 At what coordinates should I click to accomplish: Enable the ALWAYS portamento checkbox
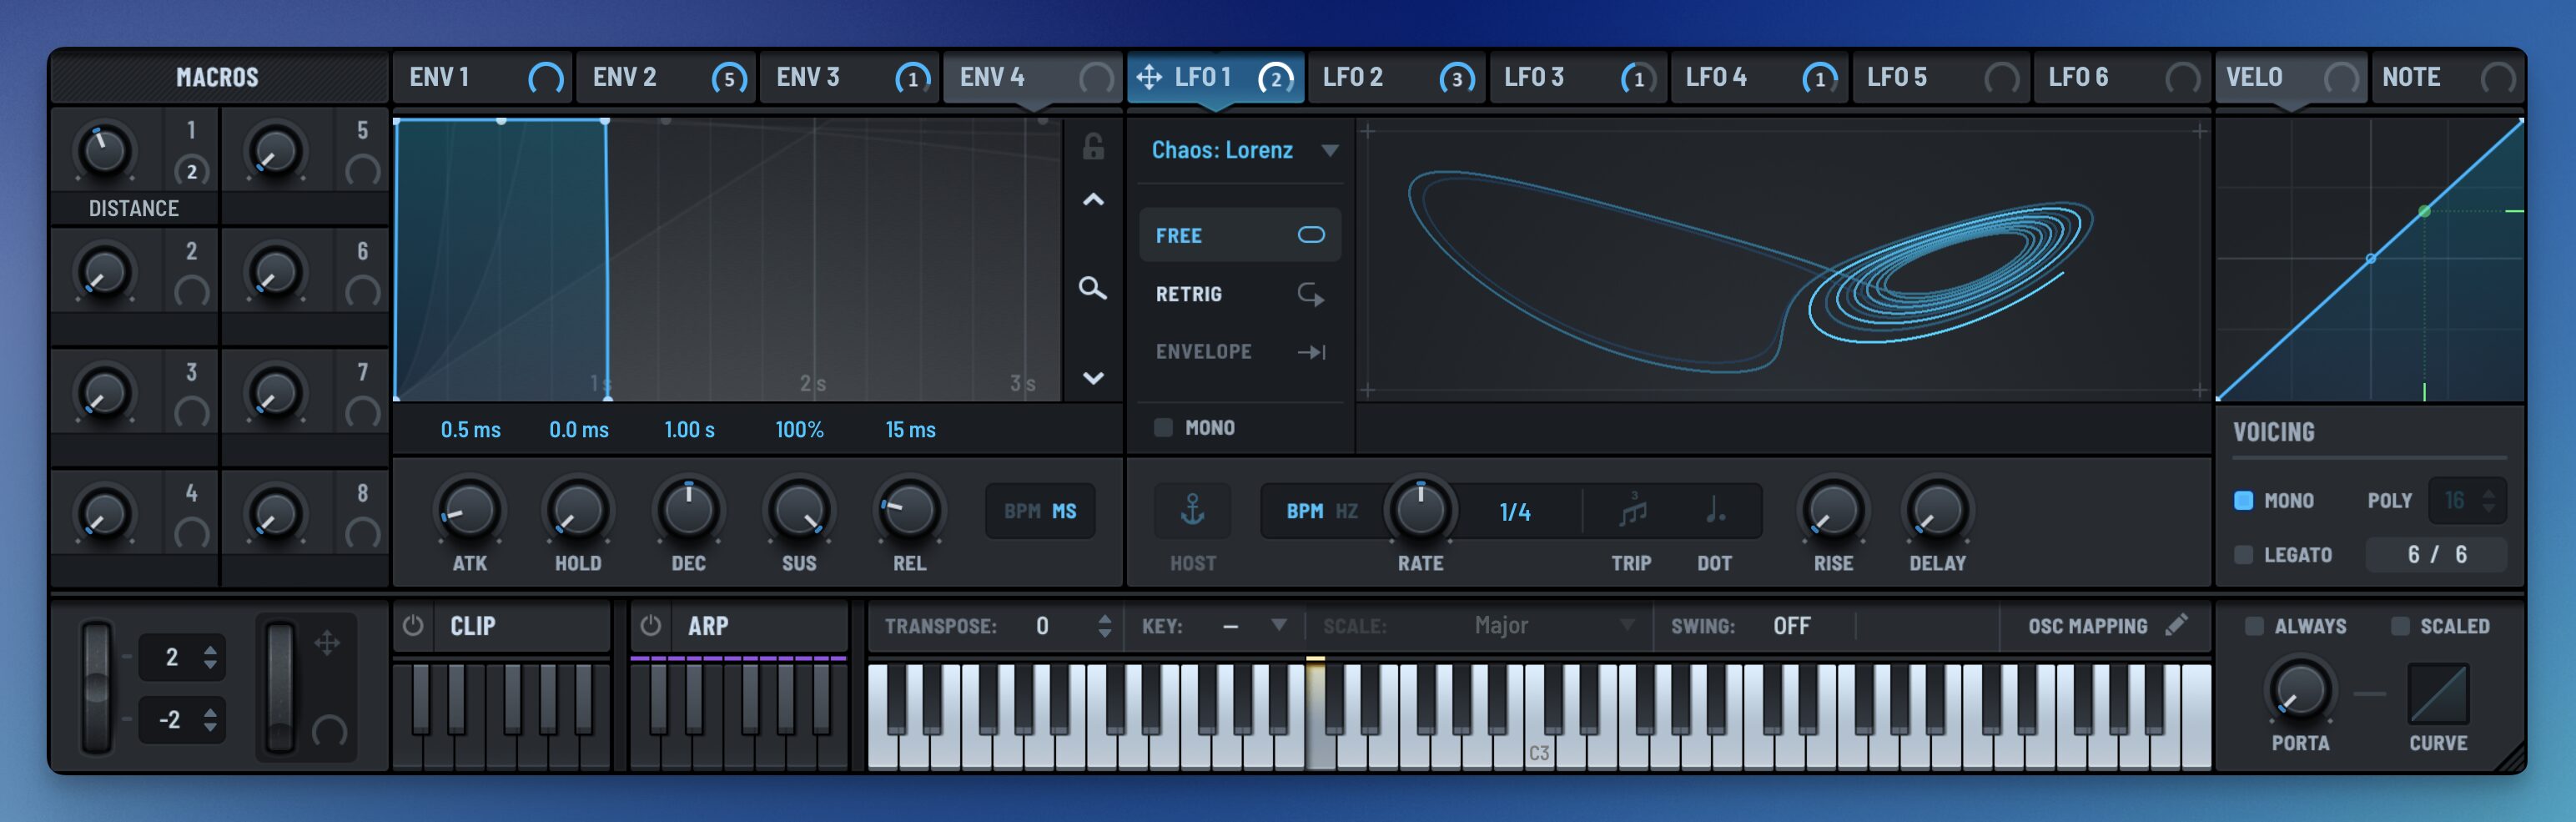coord(2254,626)
